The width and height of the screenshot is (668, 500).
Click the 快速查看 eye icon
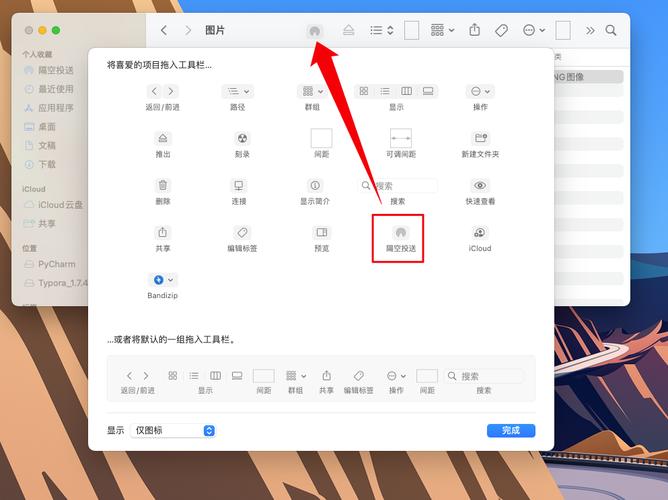coord(480,185)
